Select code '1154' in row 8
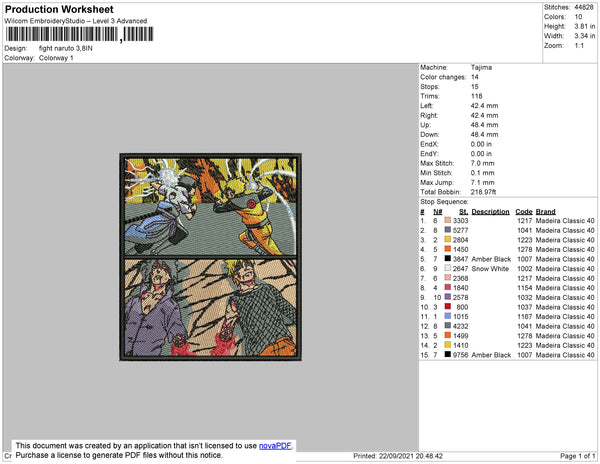The height and width of the screenshot is (464, 600). point(525,288)
